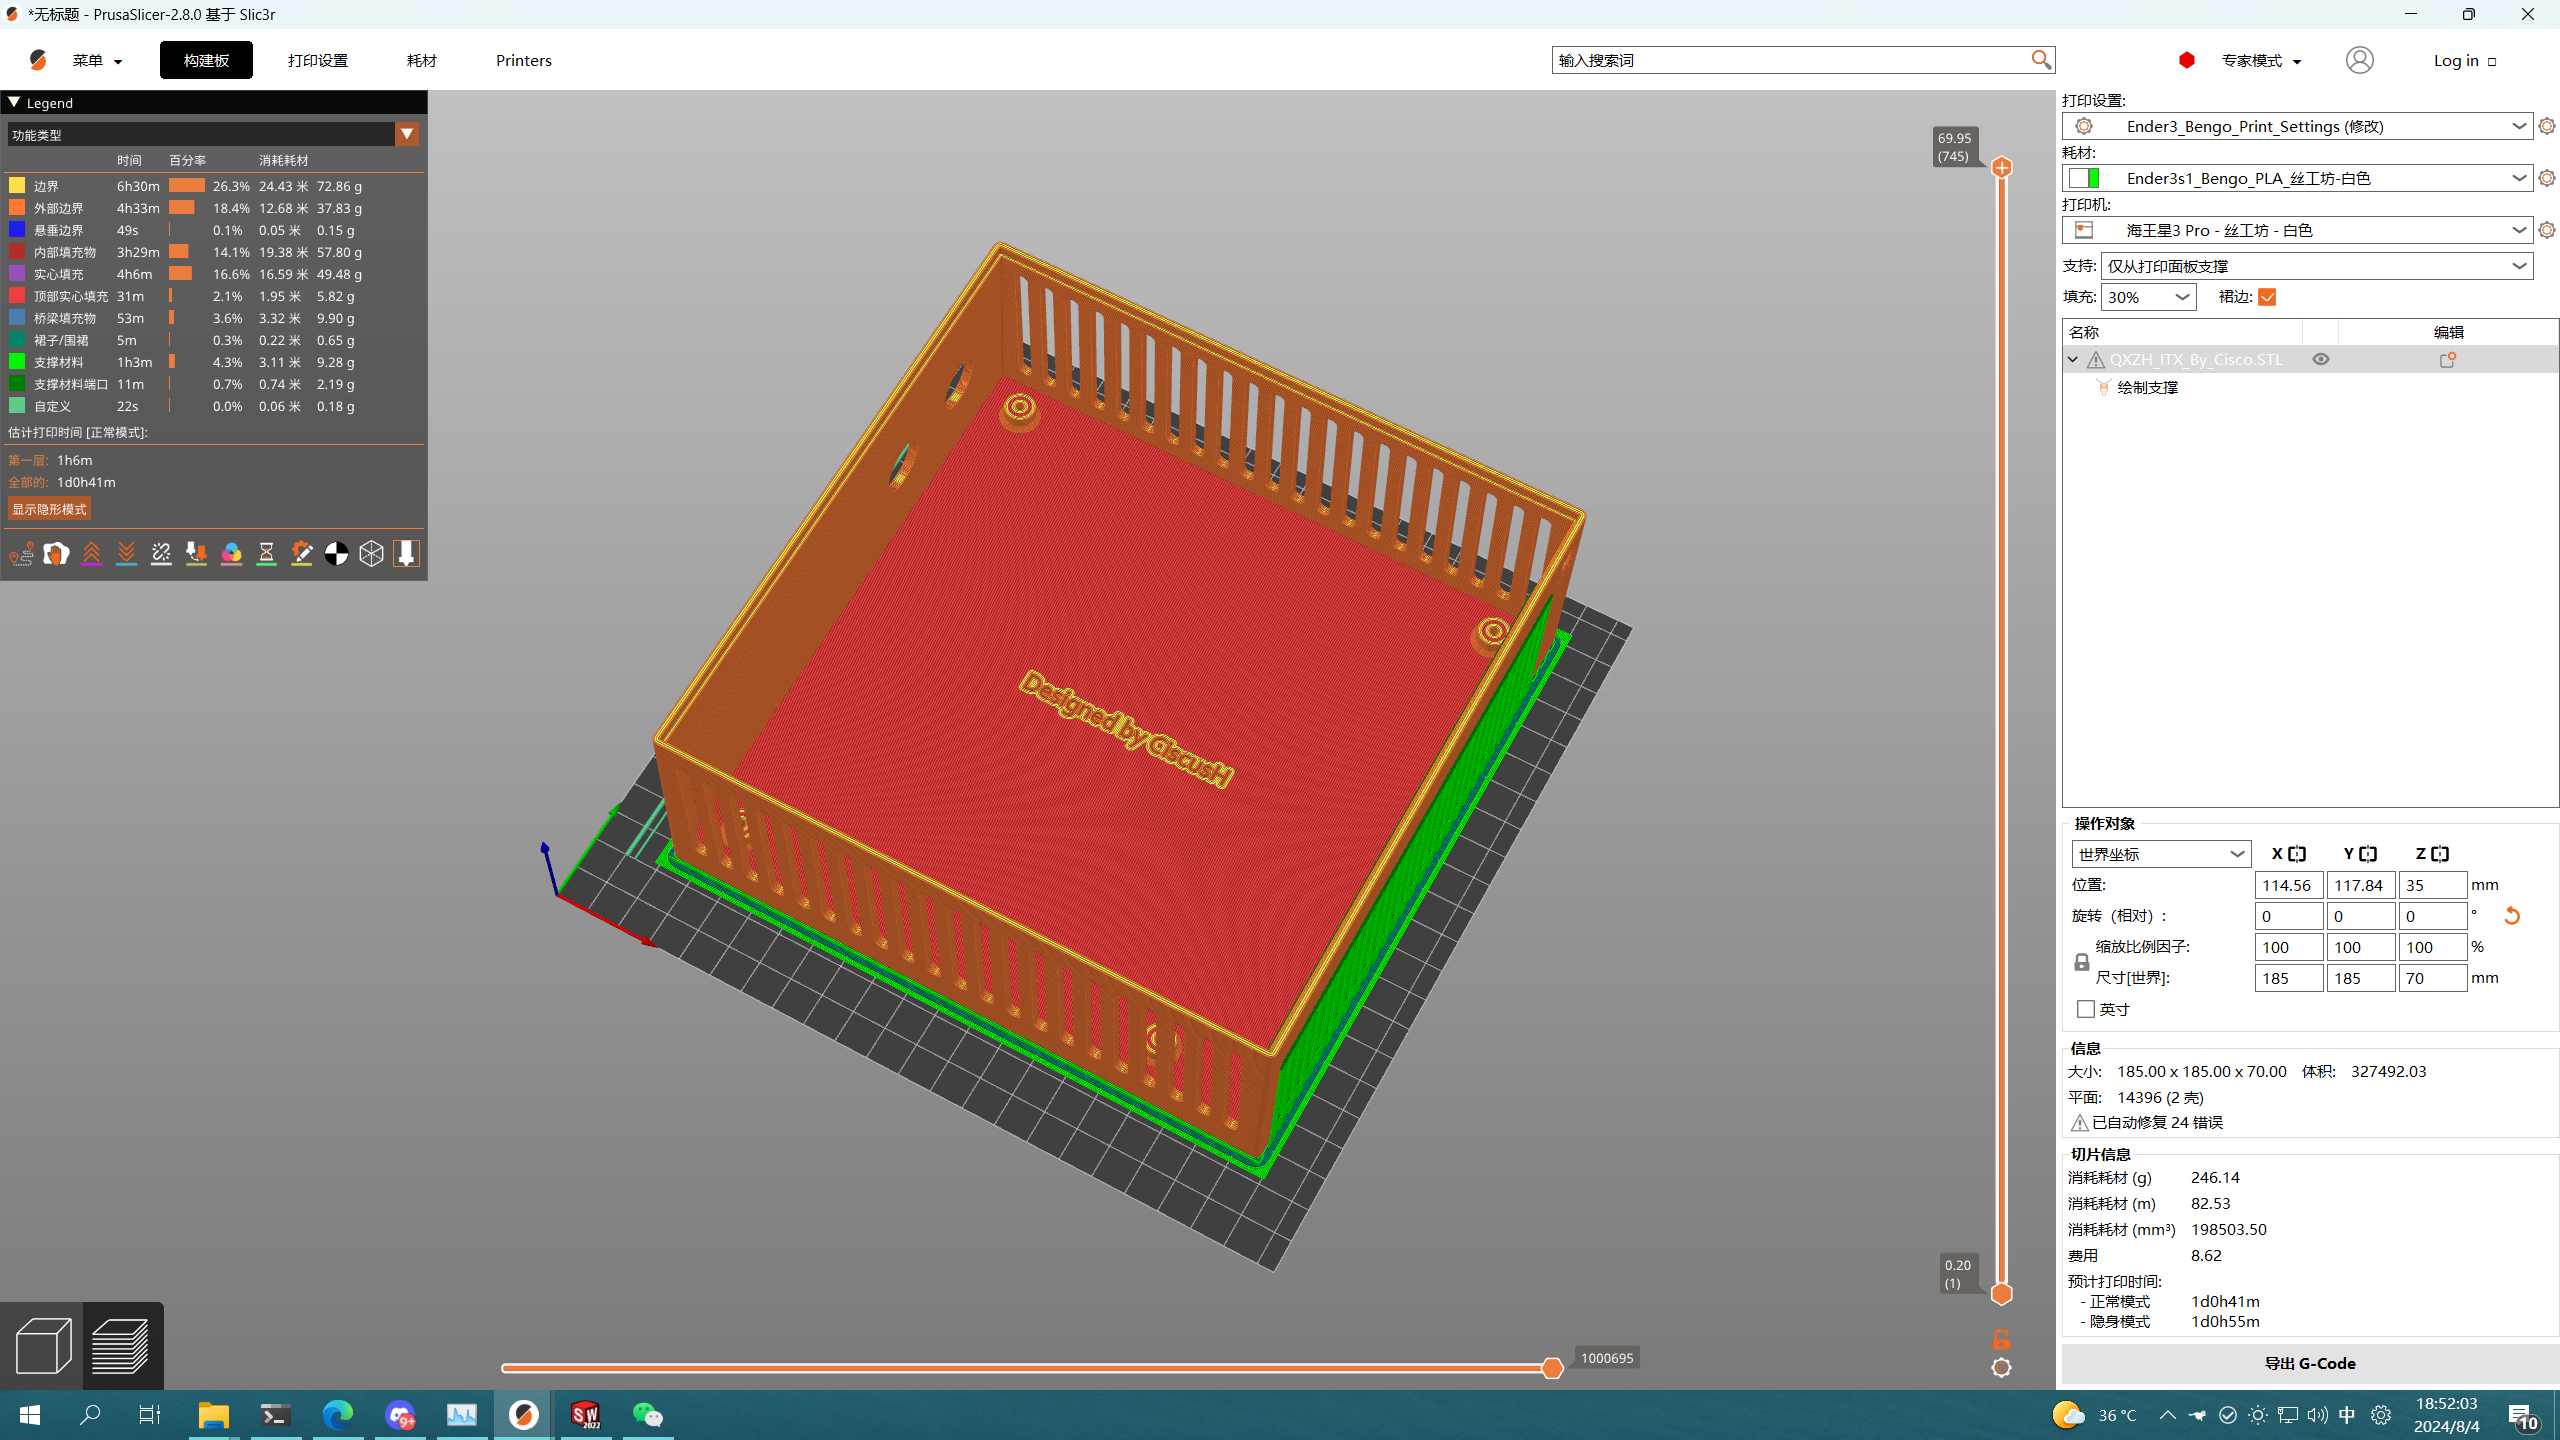
Task: Toggle wipe moves hand icon
Action: 56,554
